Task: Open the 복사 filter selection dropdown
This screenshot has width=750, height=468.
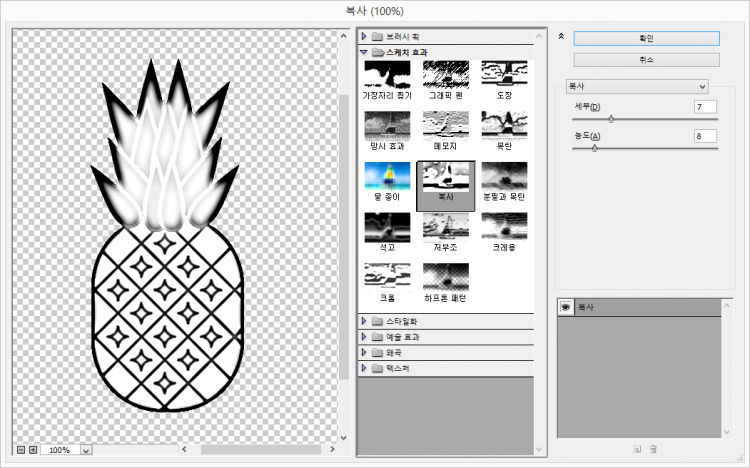Action: click(x=637, y=86)
